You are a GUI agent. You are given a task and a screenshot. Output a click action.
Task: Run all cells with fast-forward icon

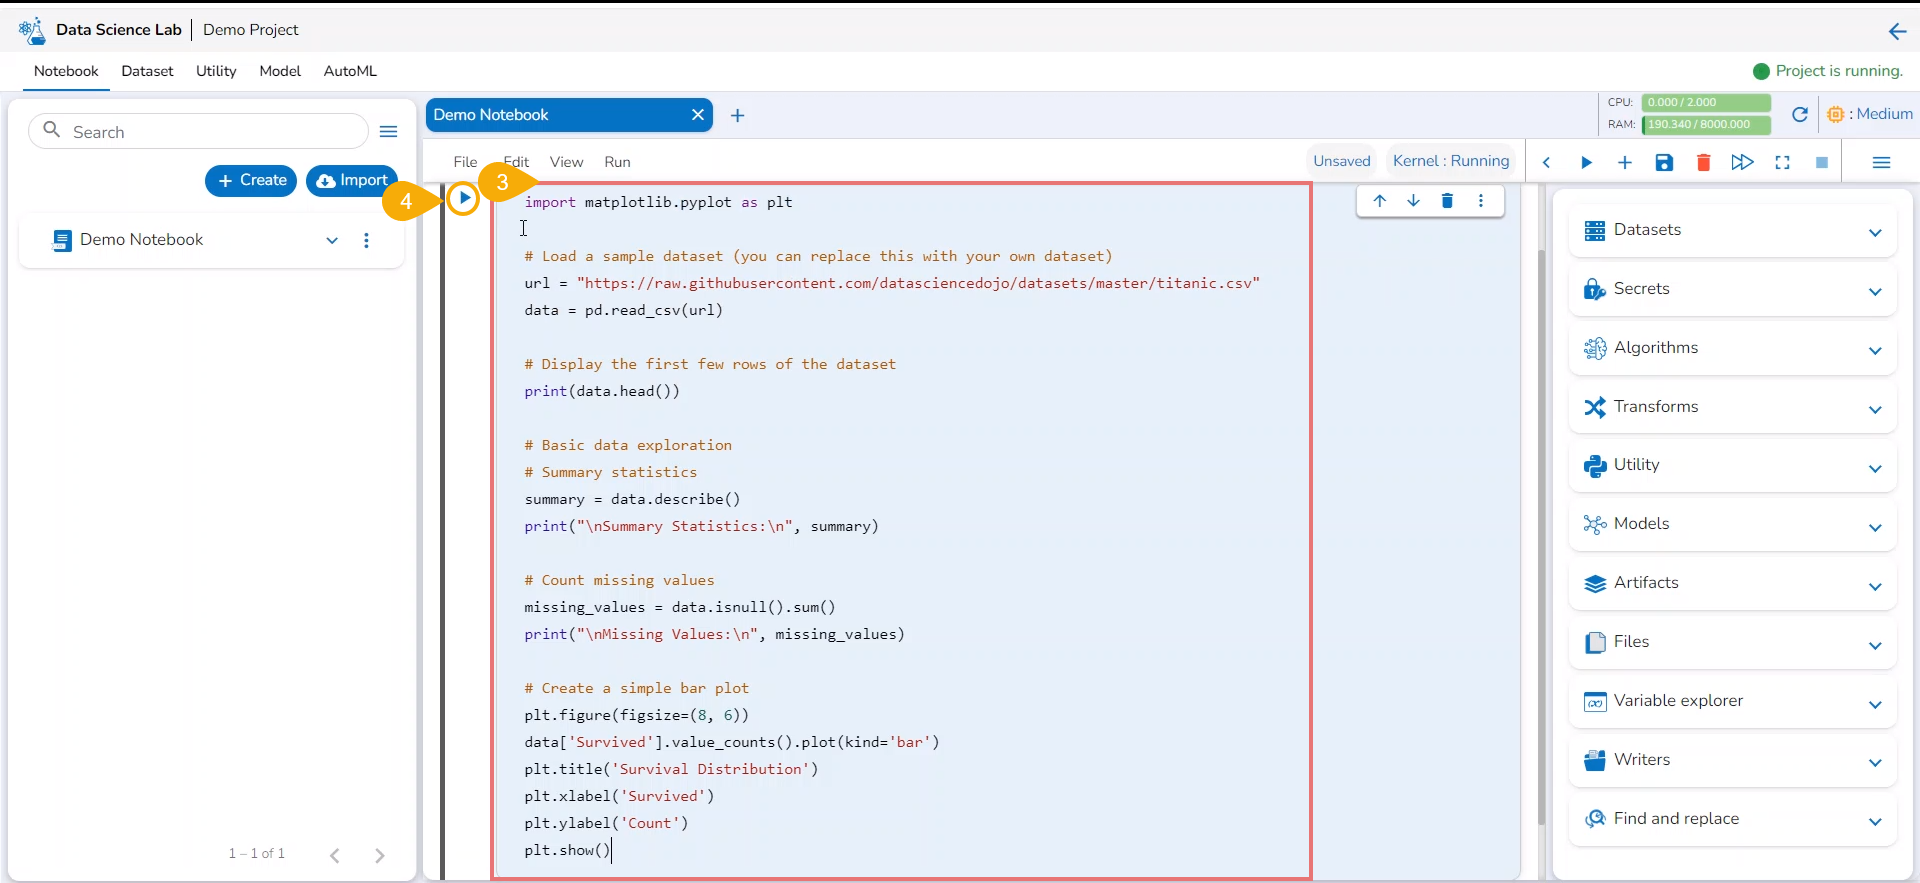tap(1742, 163)
